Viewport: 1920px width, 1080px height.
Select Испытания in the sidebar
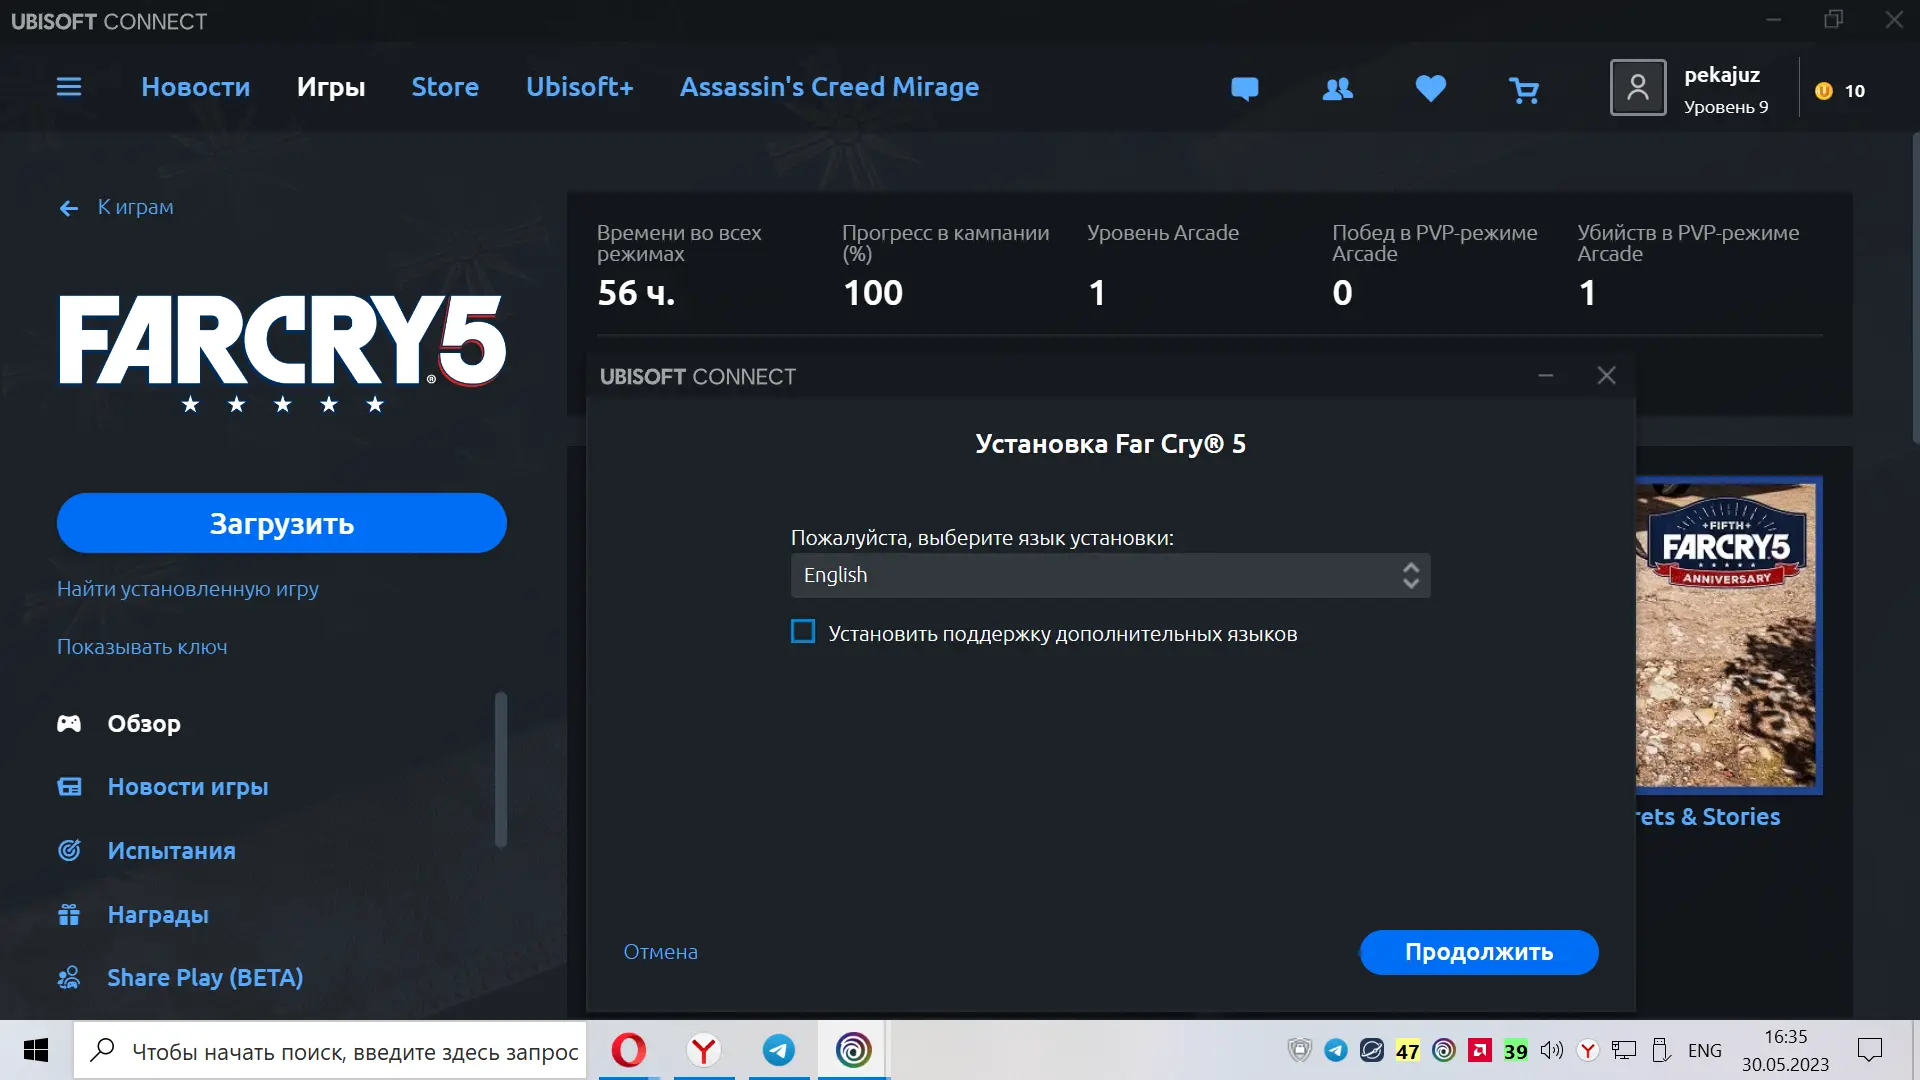[172, 851]
